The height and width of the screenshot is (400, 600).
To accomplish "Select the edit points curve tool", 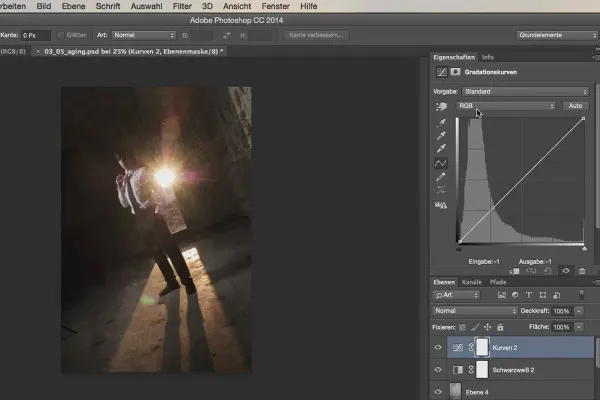I will (441, 163).
